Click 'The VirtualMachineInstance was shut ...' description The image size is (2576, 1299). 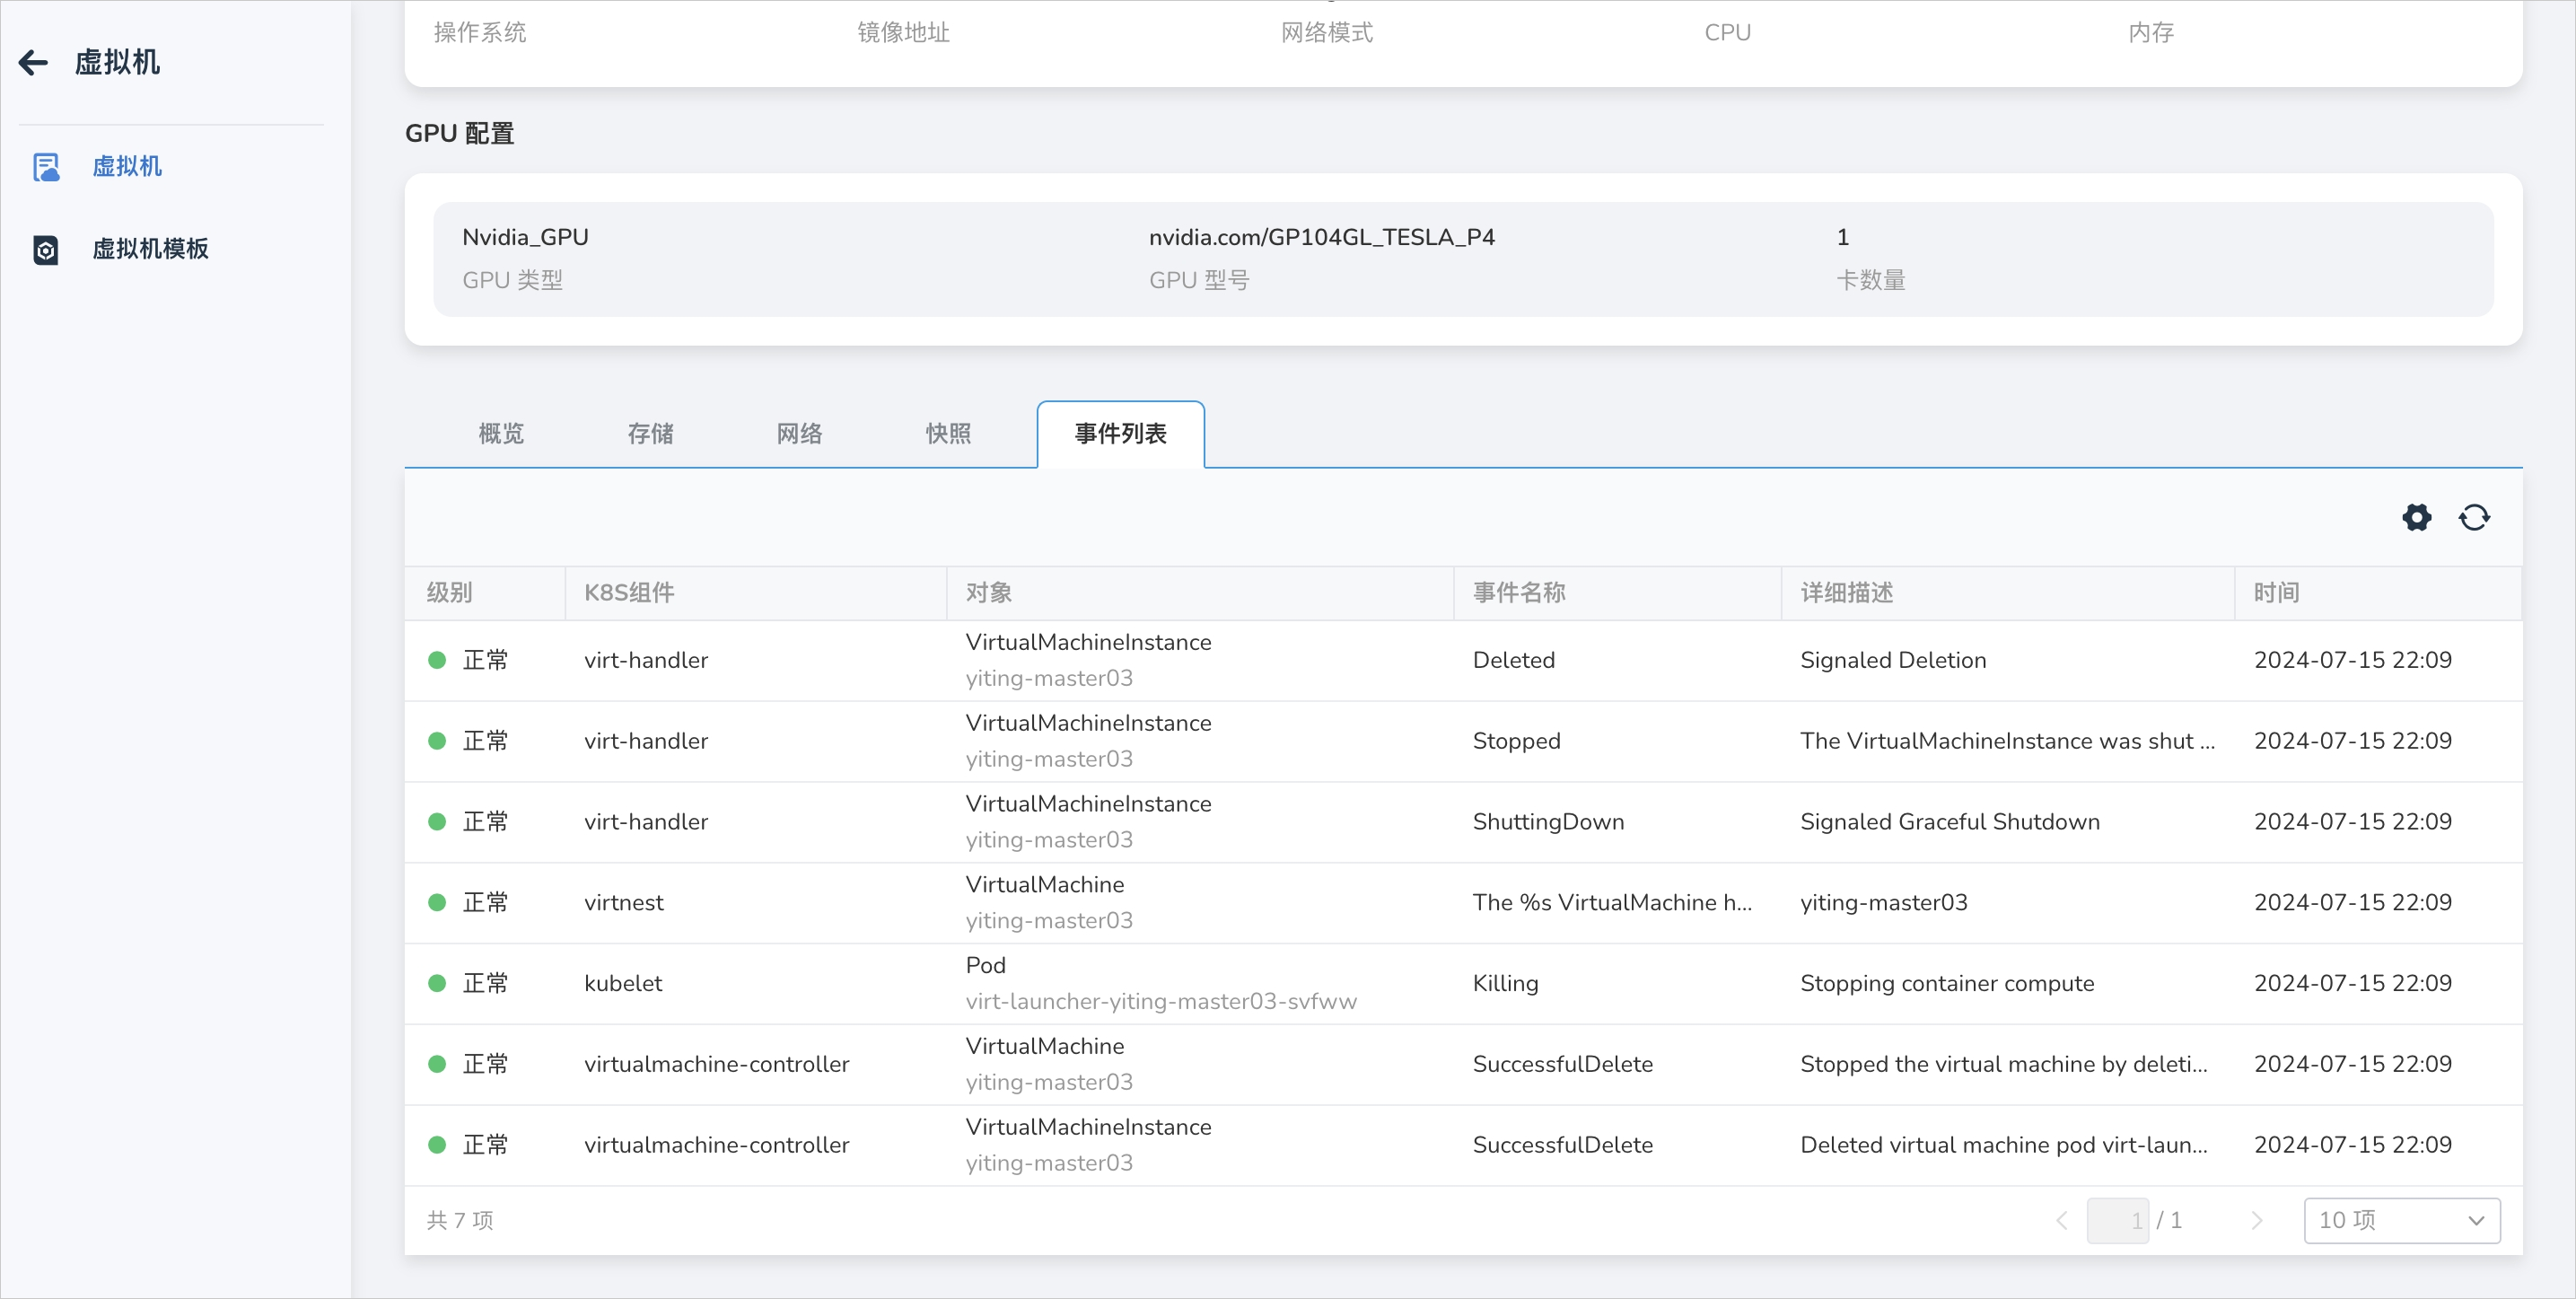click(x=2007, y=741)
